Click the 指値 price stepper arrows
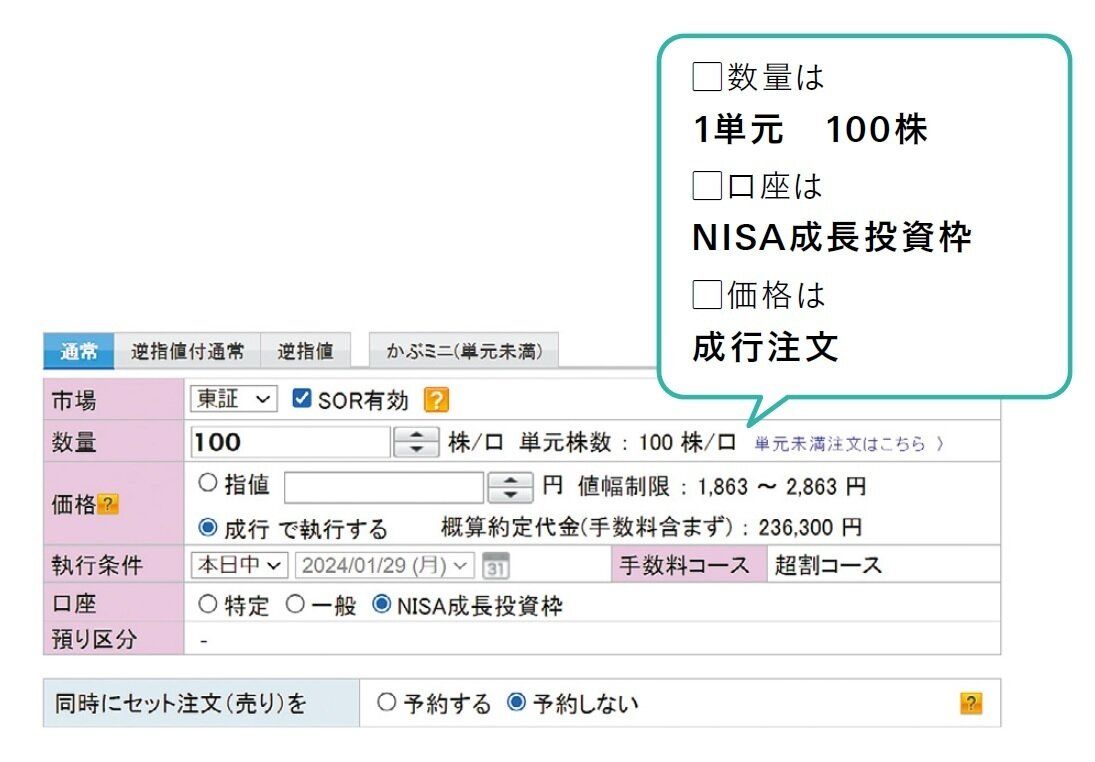This screenshot has height=762, width=1095. pos(510,487)
